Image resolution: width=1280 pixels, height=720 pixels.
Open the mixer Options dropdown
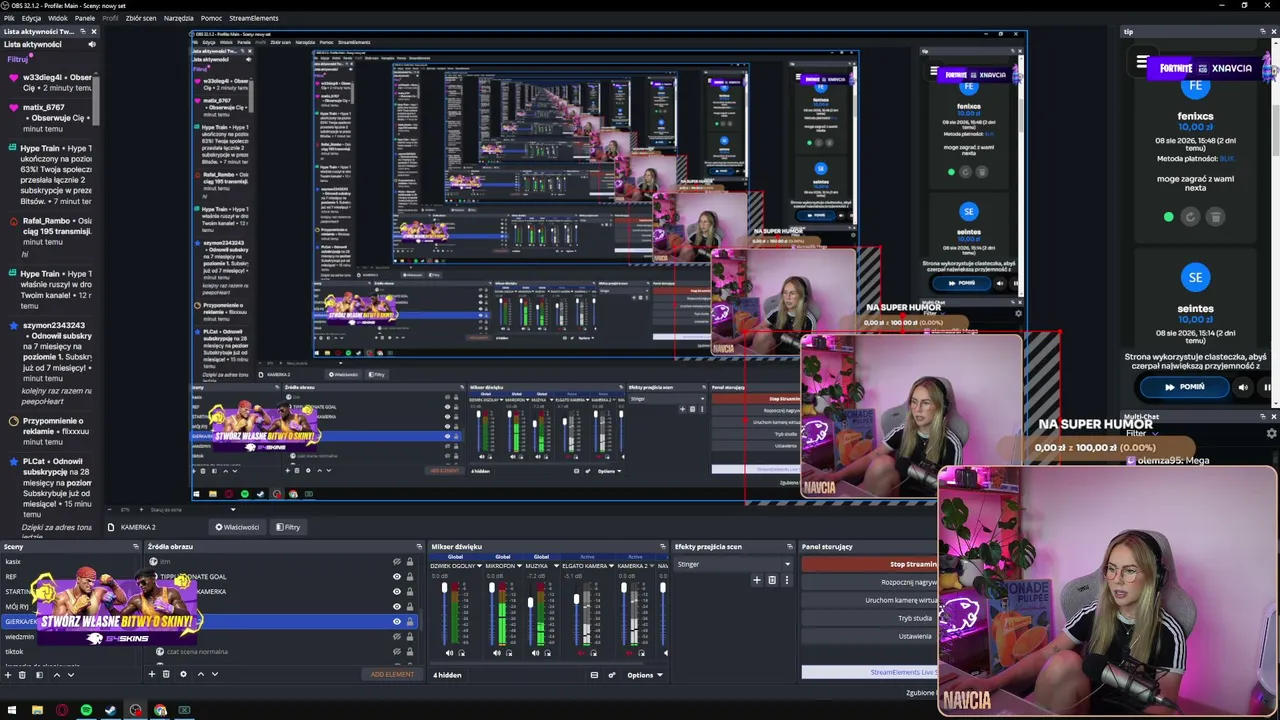[644, 675]
